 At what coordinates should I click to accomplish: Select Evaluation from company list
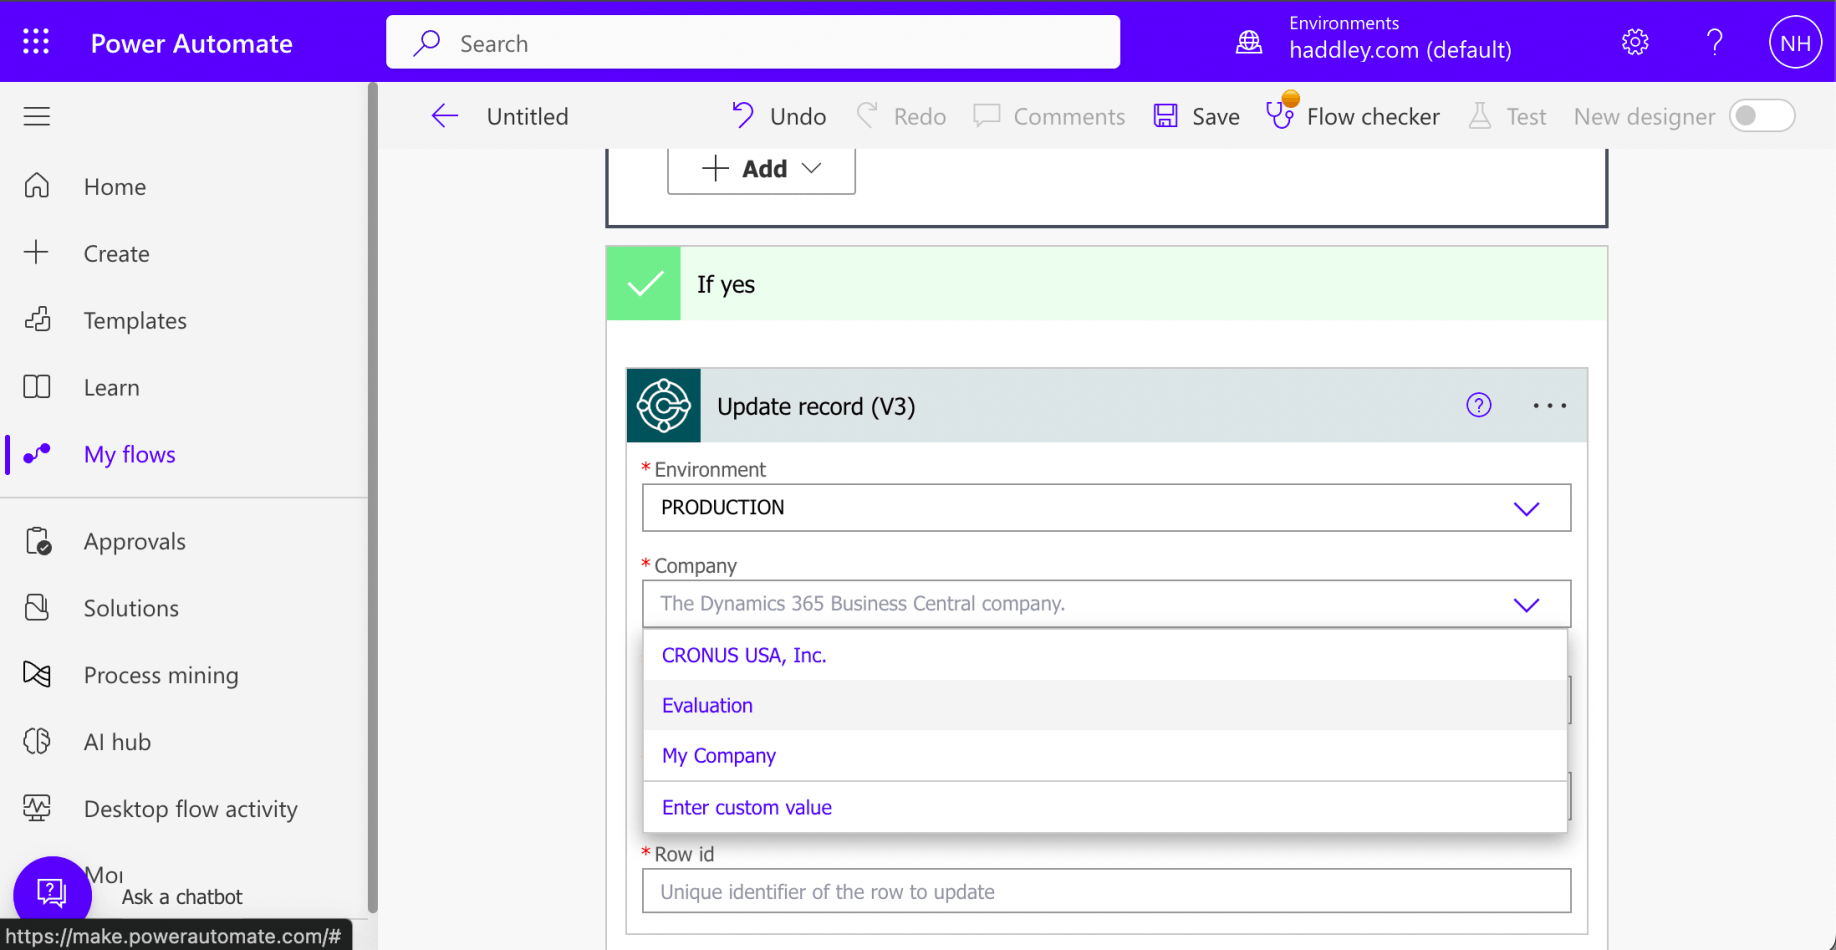click(1105, 705)
